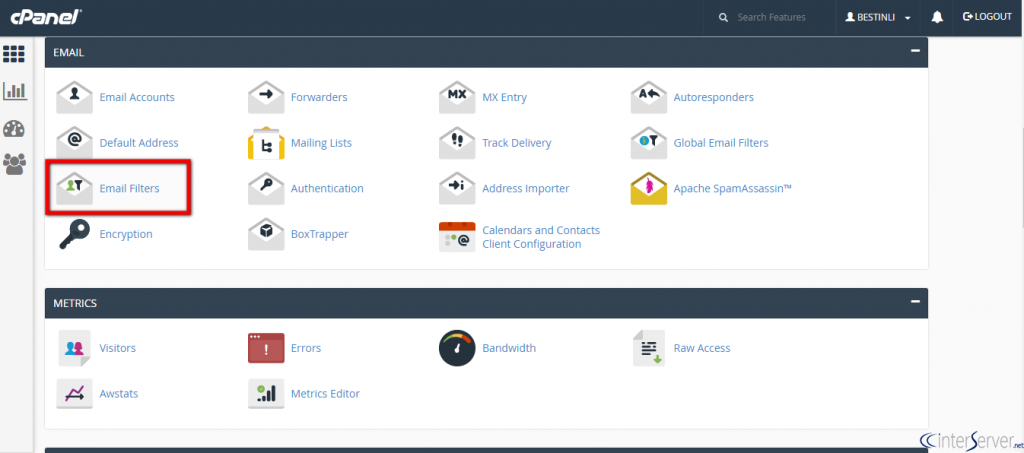
Task: Open the Address Importer link
Action: tap(526, 189)
